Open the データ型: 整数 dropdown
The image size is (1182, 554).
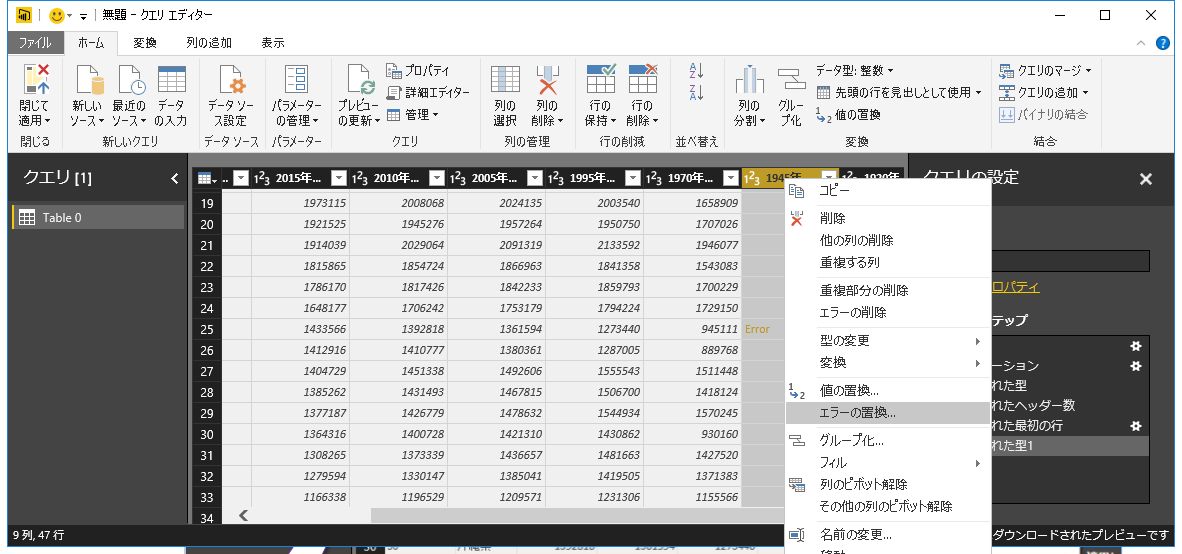pos(855,71)
